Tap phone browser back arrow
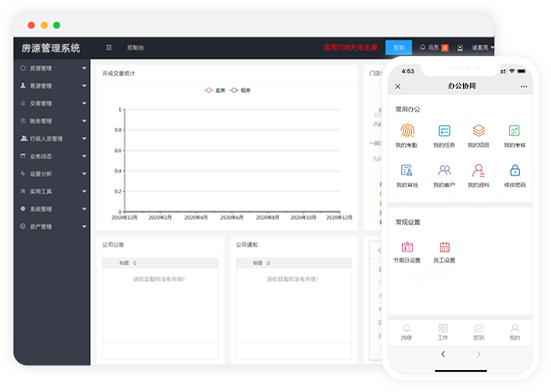Image resolution: width=551 pixels, height=392 pixels. click(443, 354)
